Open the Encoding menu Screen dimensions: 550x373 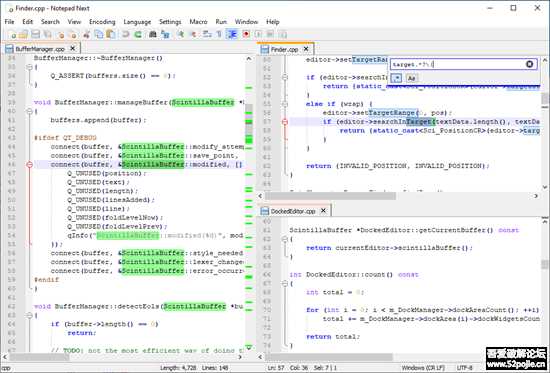(102, 22)
